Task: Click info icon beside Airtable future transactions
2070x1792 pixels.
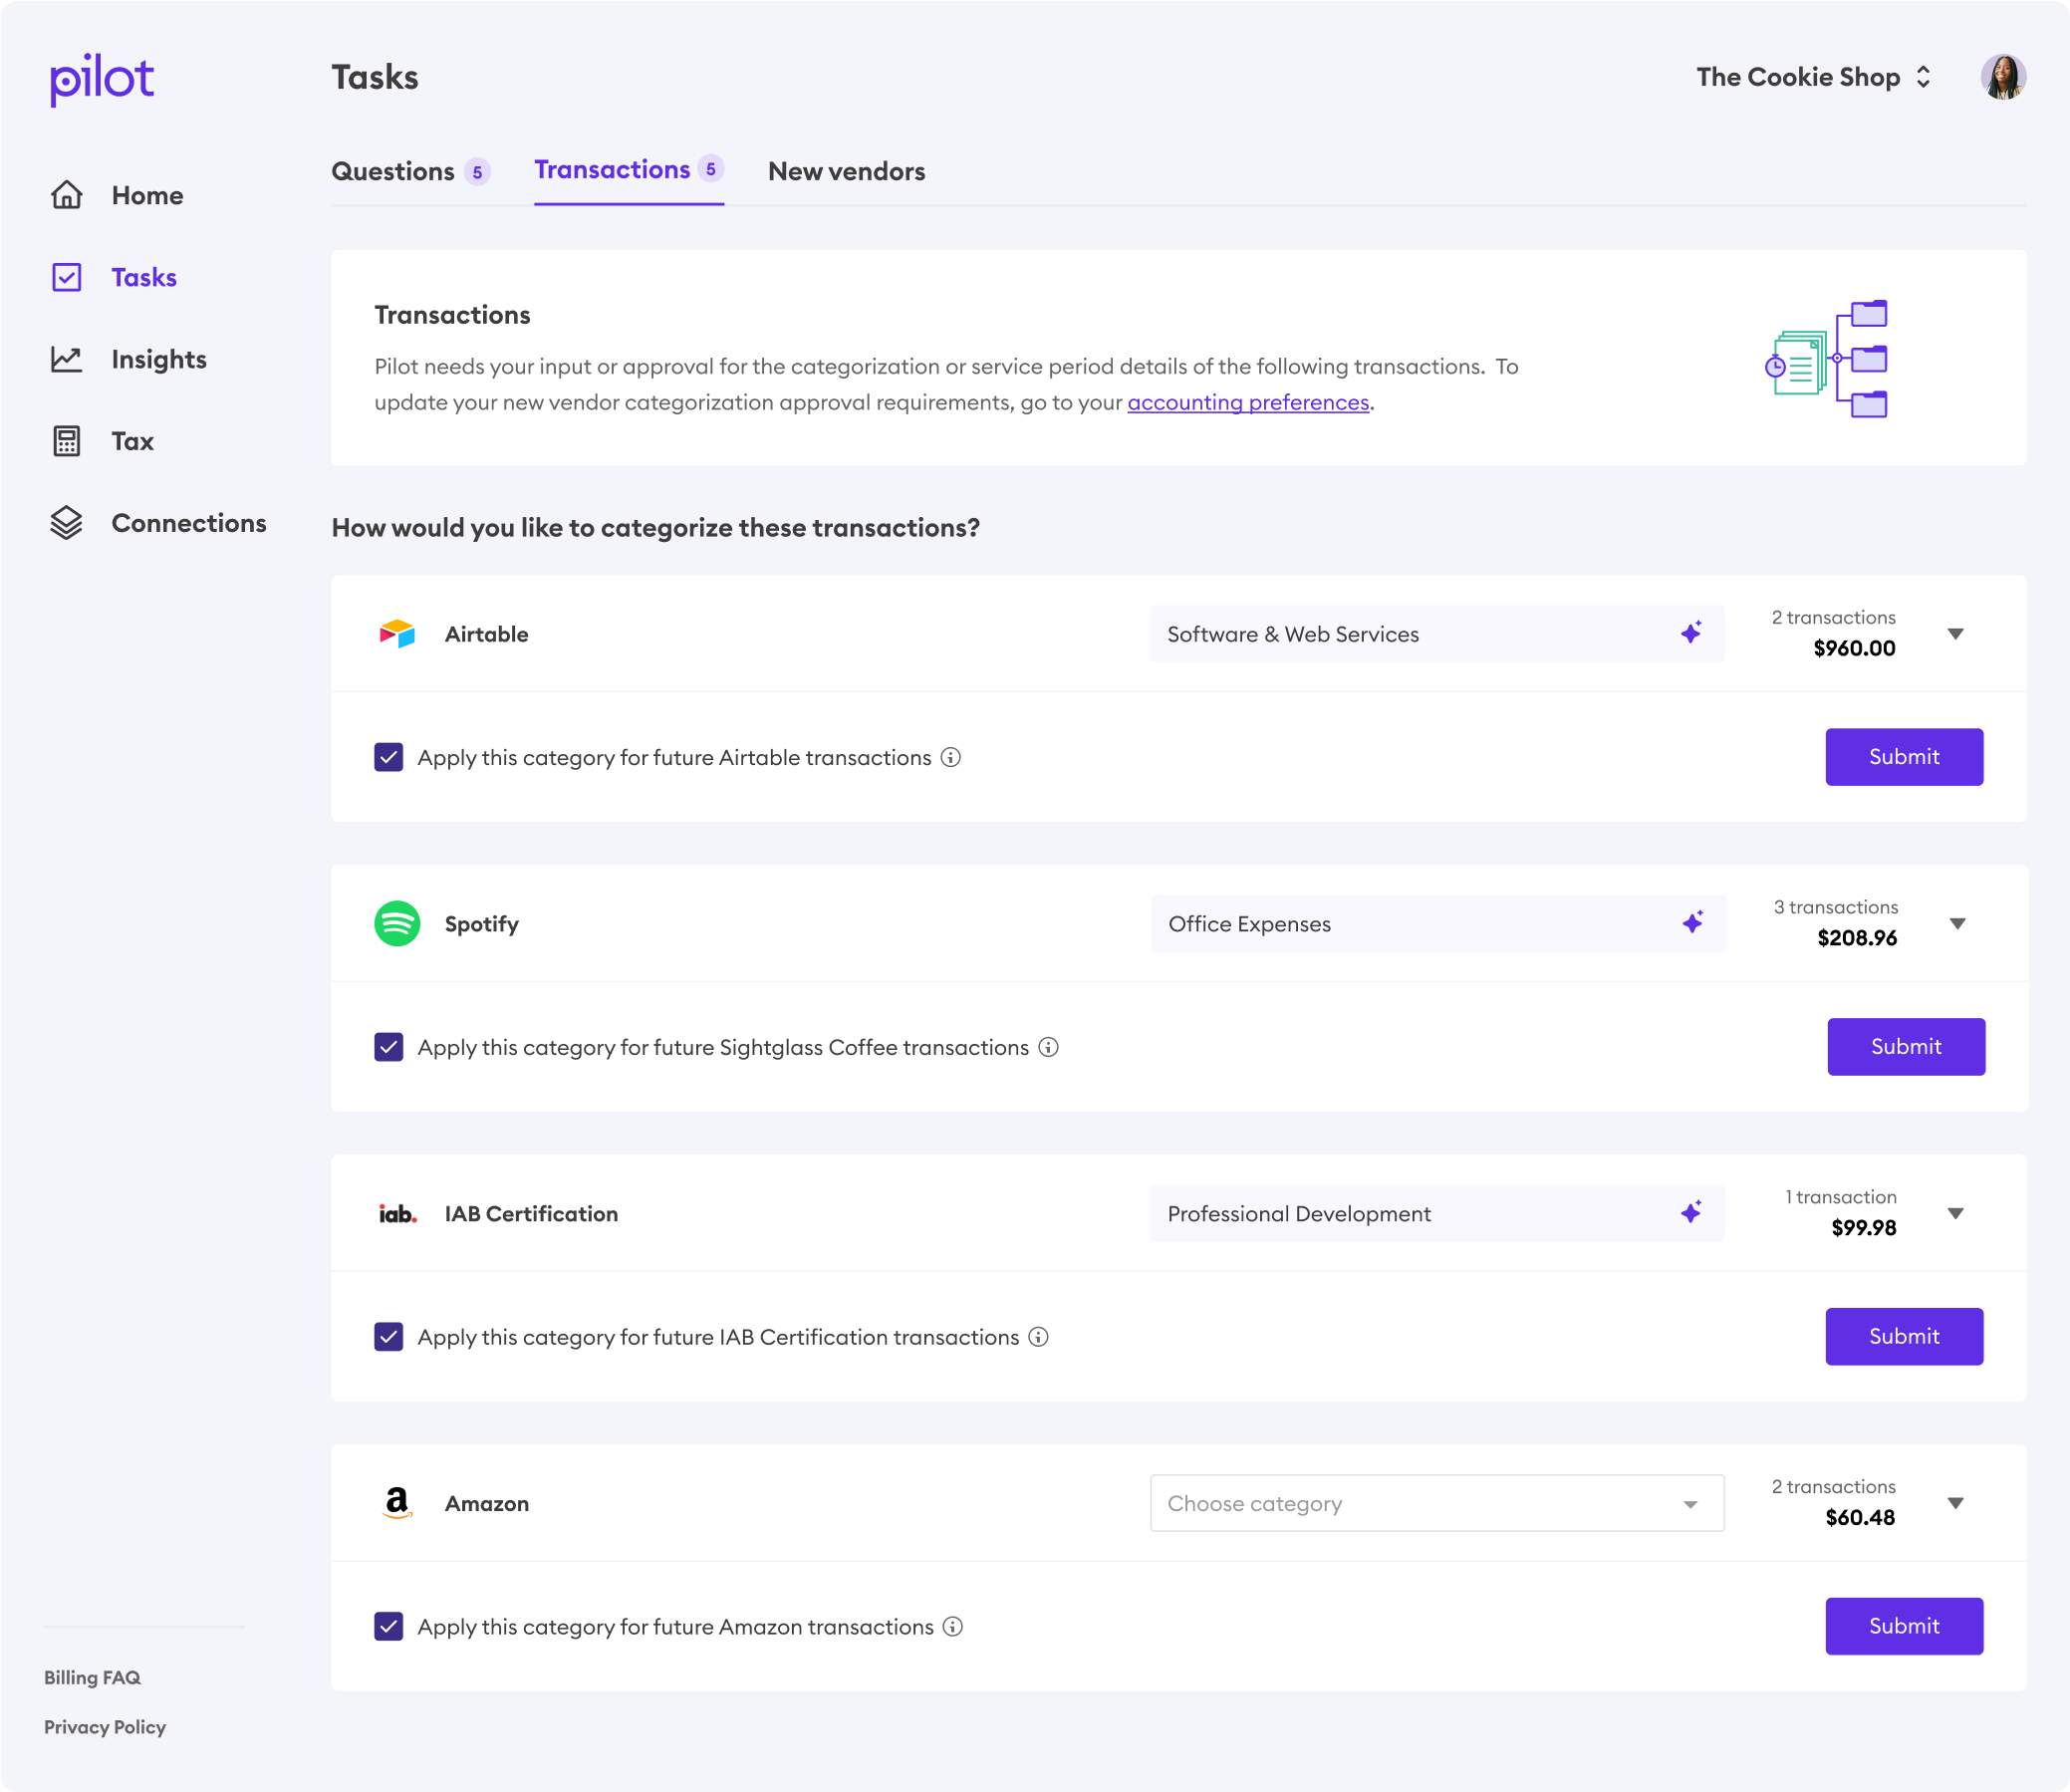Action: tap(951, 757)
